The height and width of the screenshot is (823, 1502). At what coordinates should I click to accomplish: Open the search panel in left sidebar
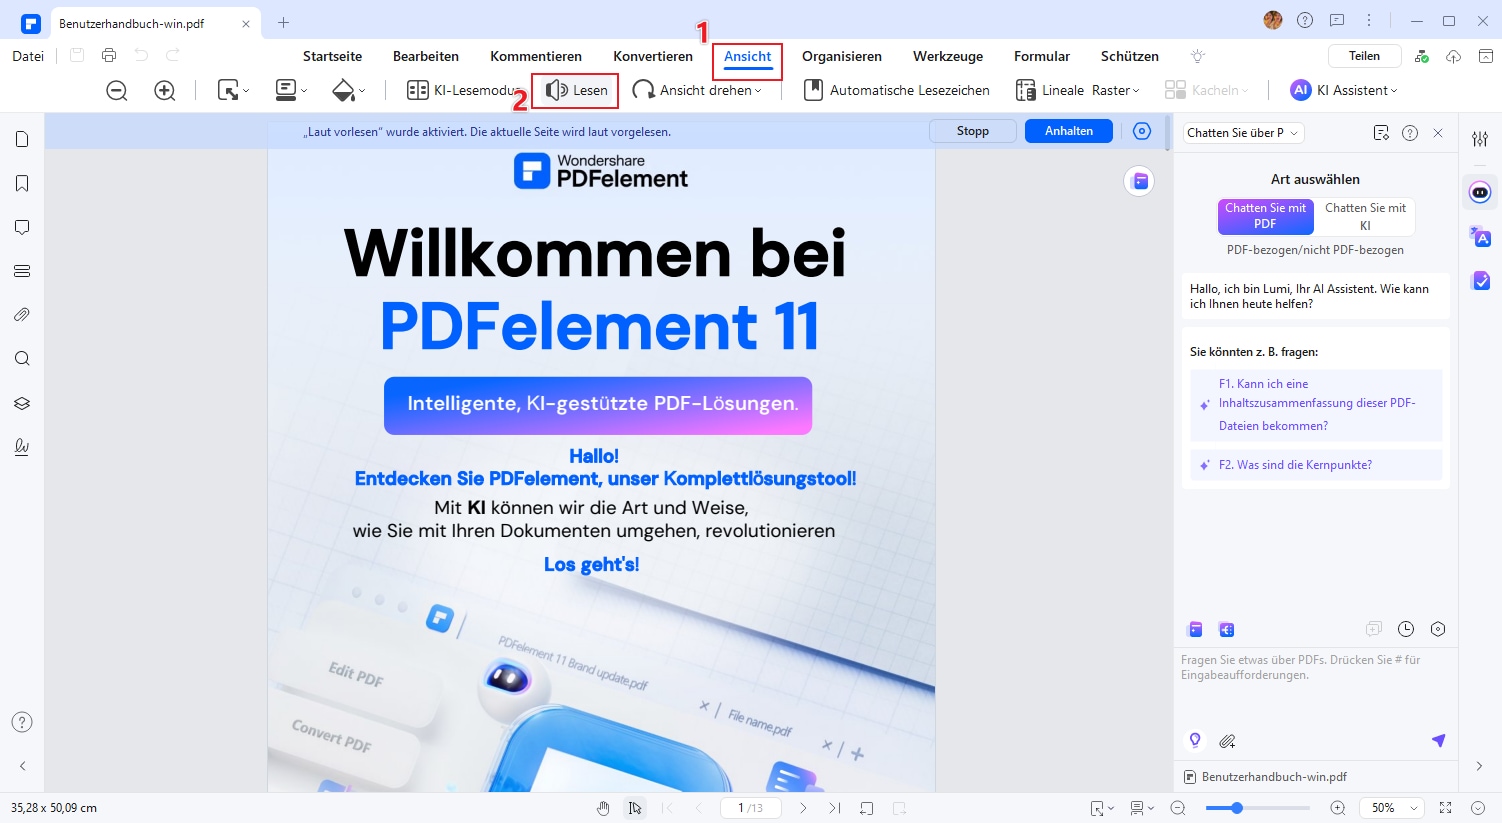point(22,359)
